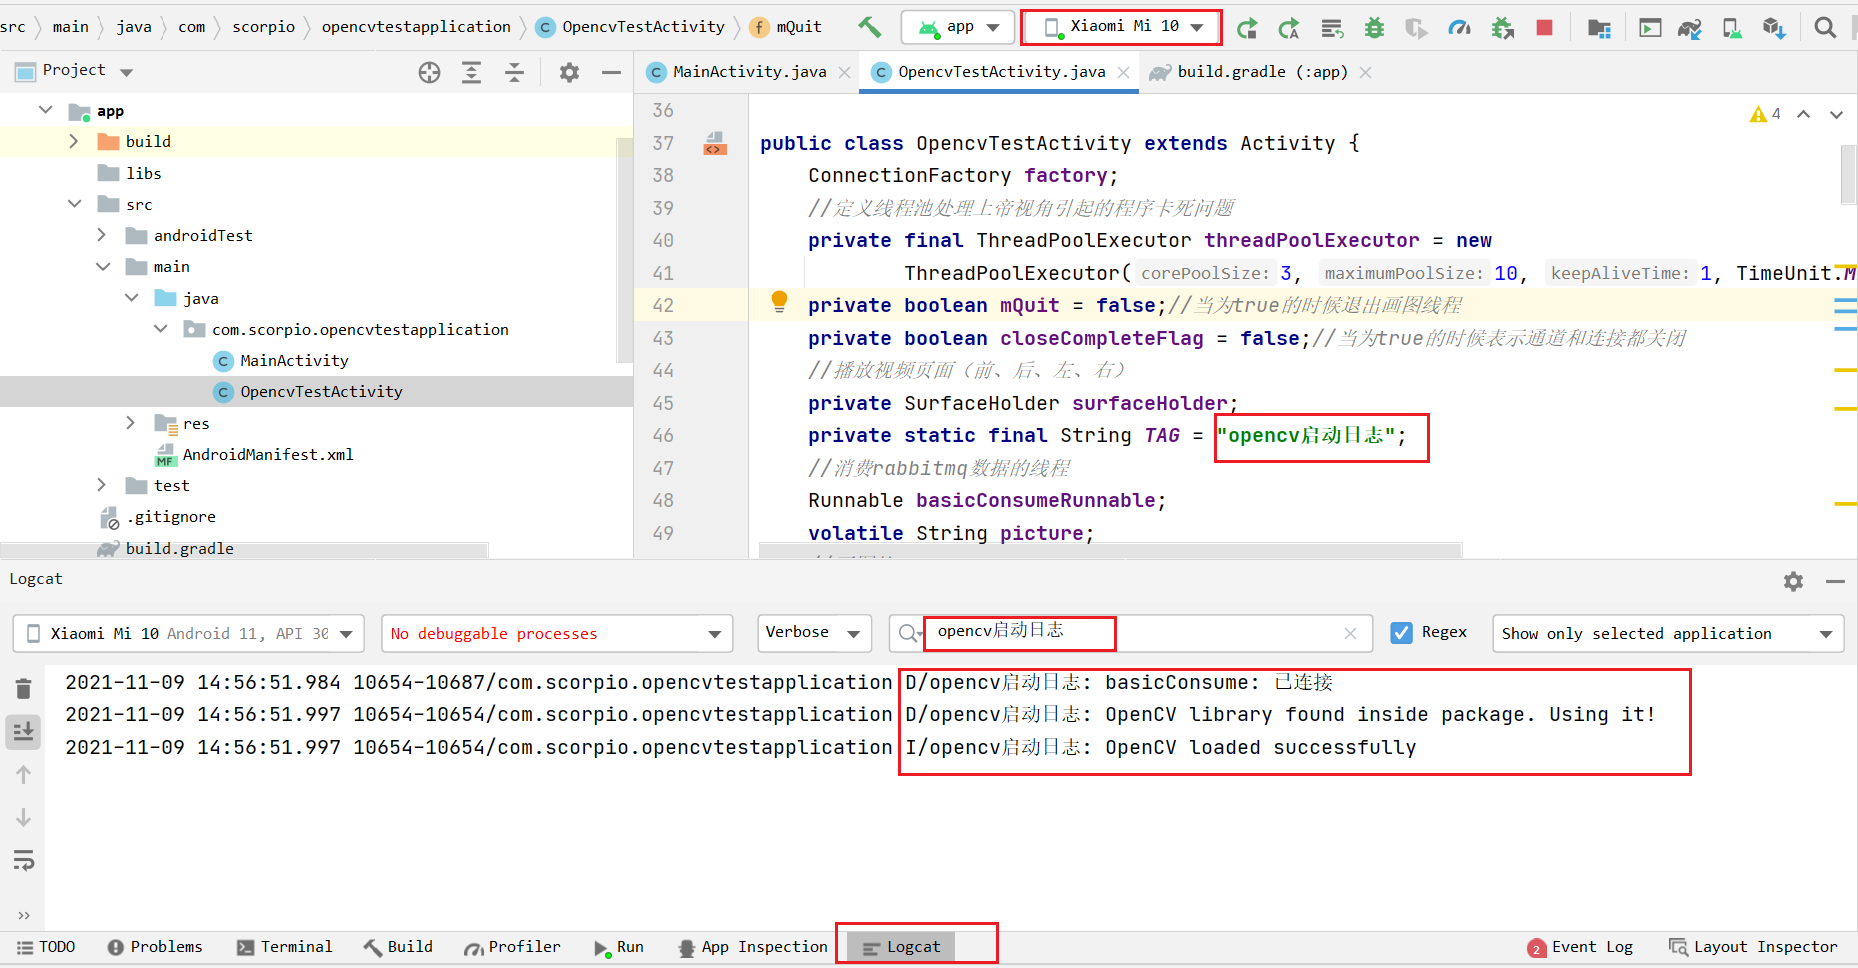Open the Profiler tool window tab
1858x968 pixels.
pos(512,947)
